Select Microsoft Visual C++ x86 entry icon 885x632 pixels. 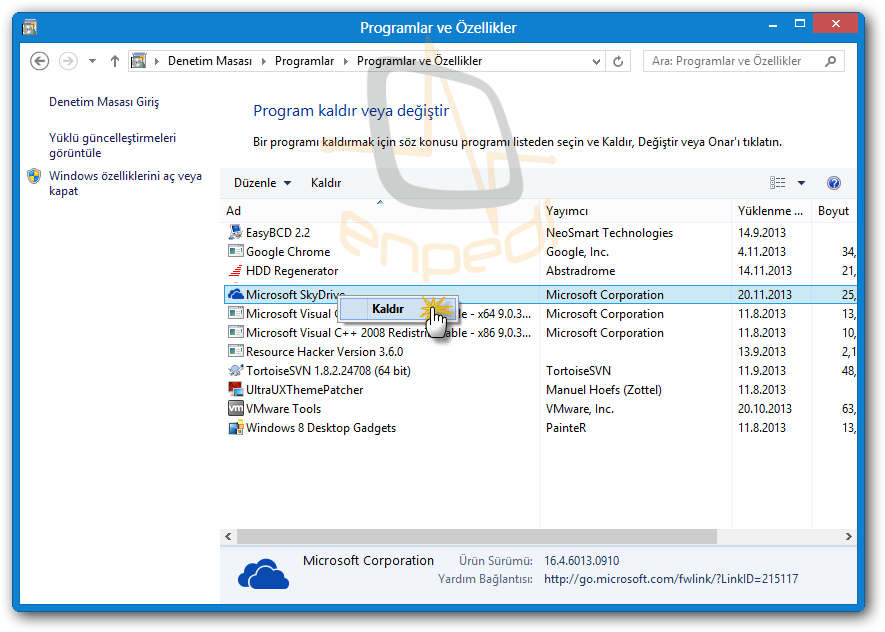(x=235, y=332)
